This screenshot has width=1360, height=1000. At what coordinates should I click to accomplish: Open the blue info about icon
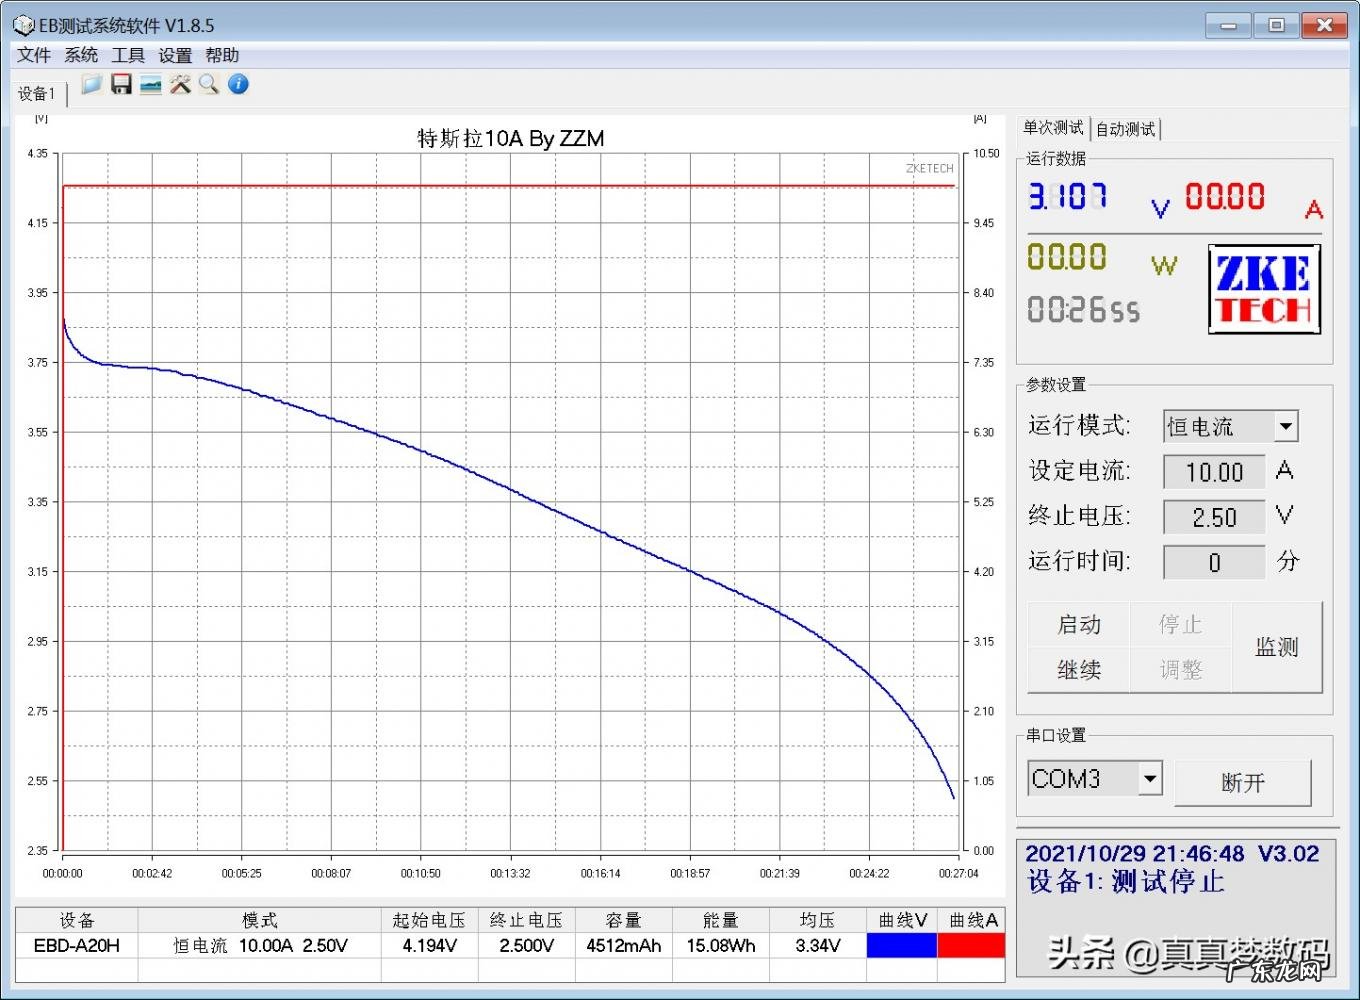238,85
